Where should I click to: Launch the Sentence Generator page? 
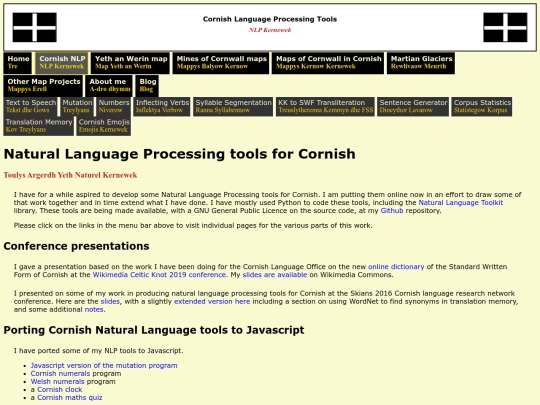(413, 106)
